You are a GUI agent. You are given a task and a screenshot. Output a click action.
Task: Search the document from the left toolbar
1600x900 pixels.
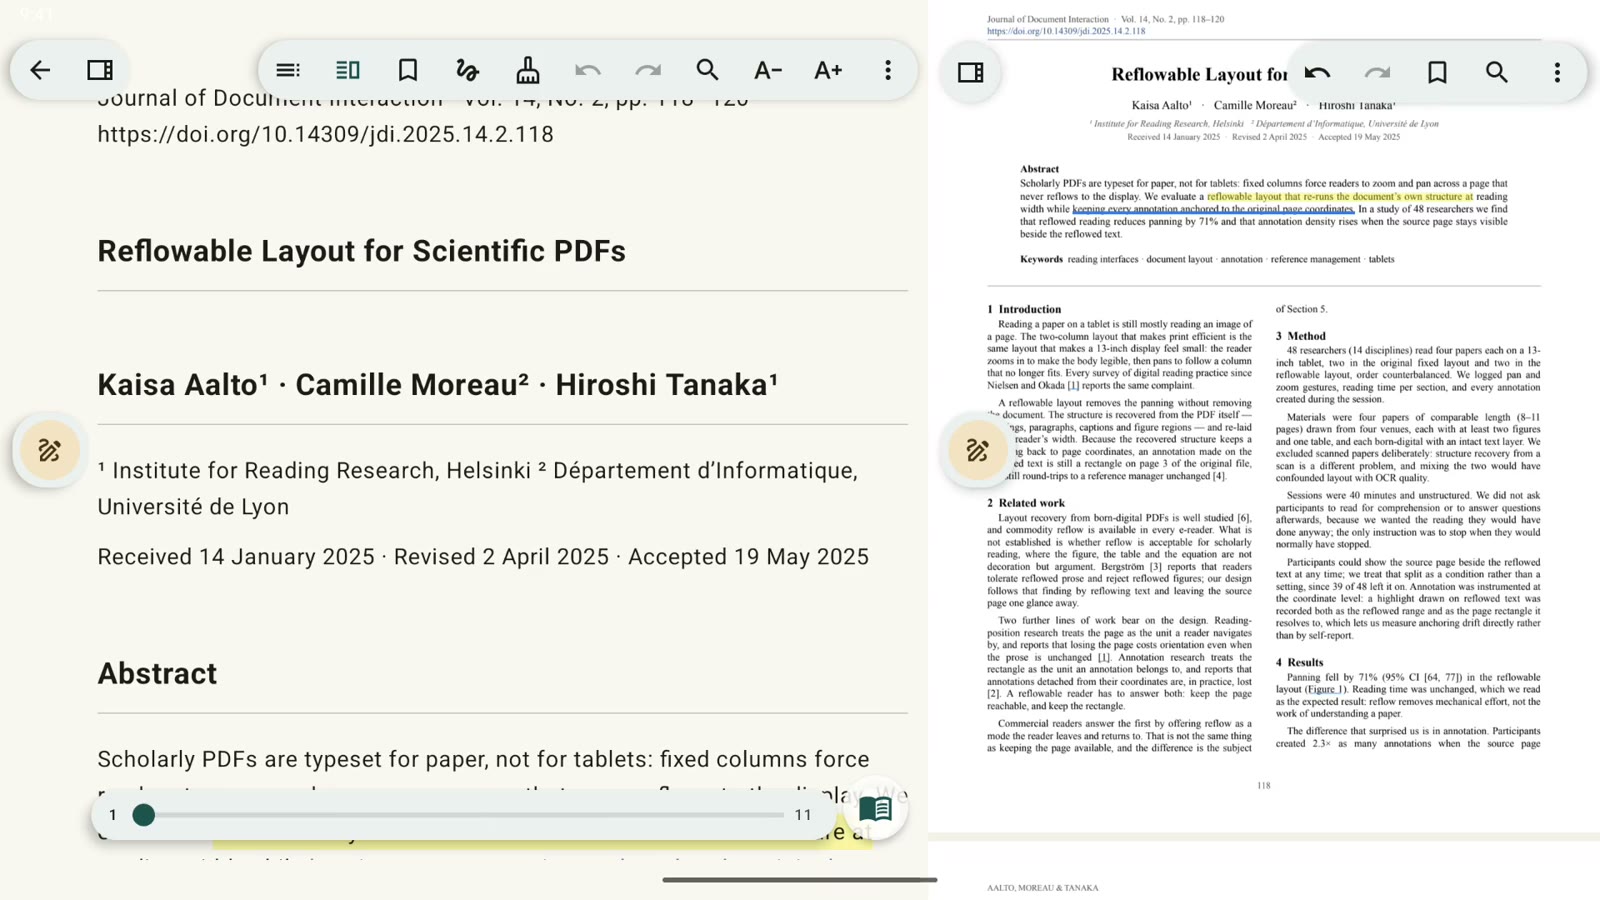click(x=708, y=70)
